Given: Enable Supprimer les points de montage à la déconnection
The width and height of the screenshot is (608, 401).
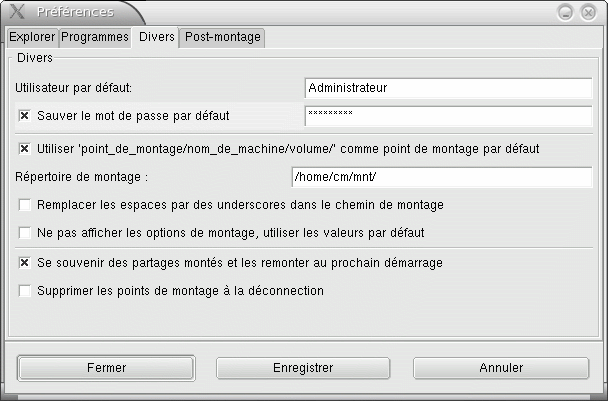Looking at the screenshot, I should point(25,291).
